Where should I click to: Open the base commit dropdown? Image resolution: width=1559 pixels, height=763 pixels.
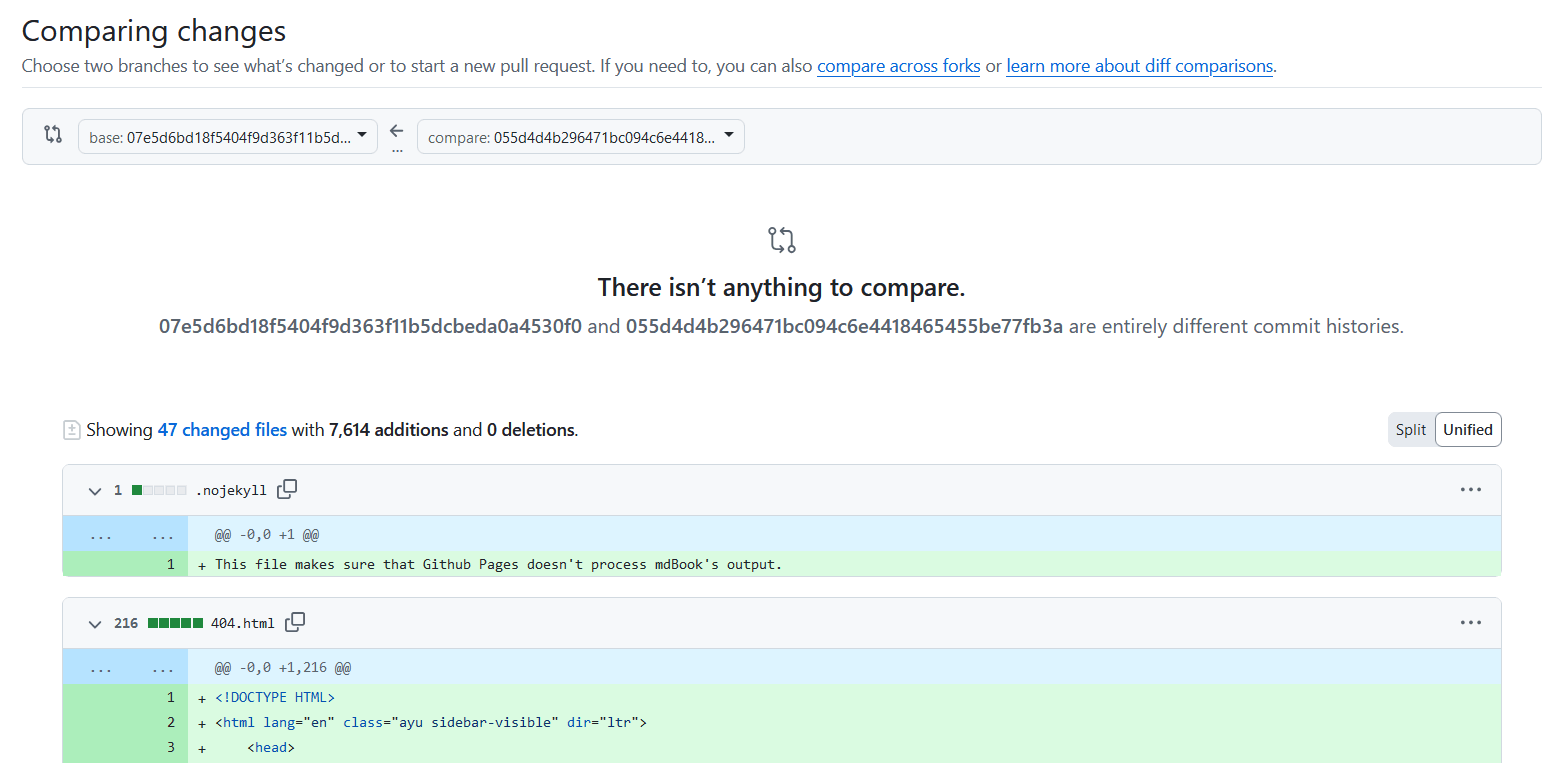[228, 137]
